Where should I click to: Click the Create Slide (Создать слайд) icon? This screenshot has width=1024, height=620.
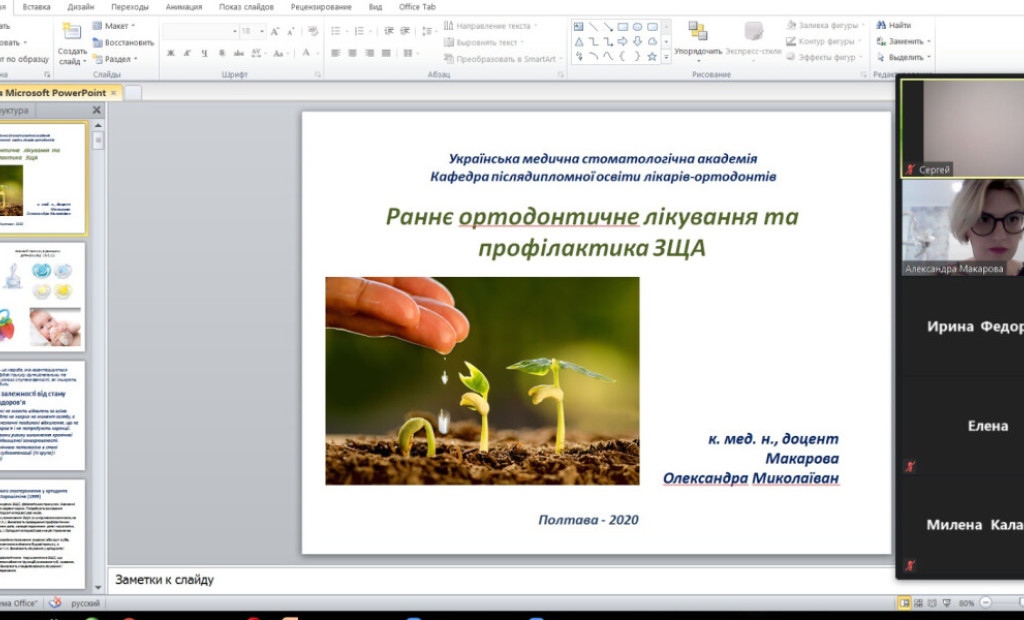coord(72,31)
